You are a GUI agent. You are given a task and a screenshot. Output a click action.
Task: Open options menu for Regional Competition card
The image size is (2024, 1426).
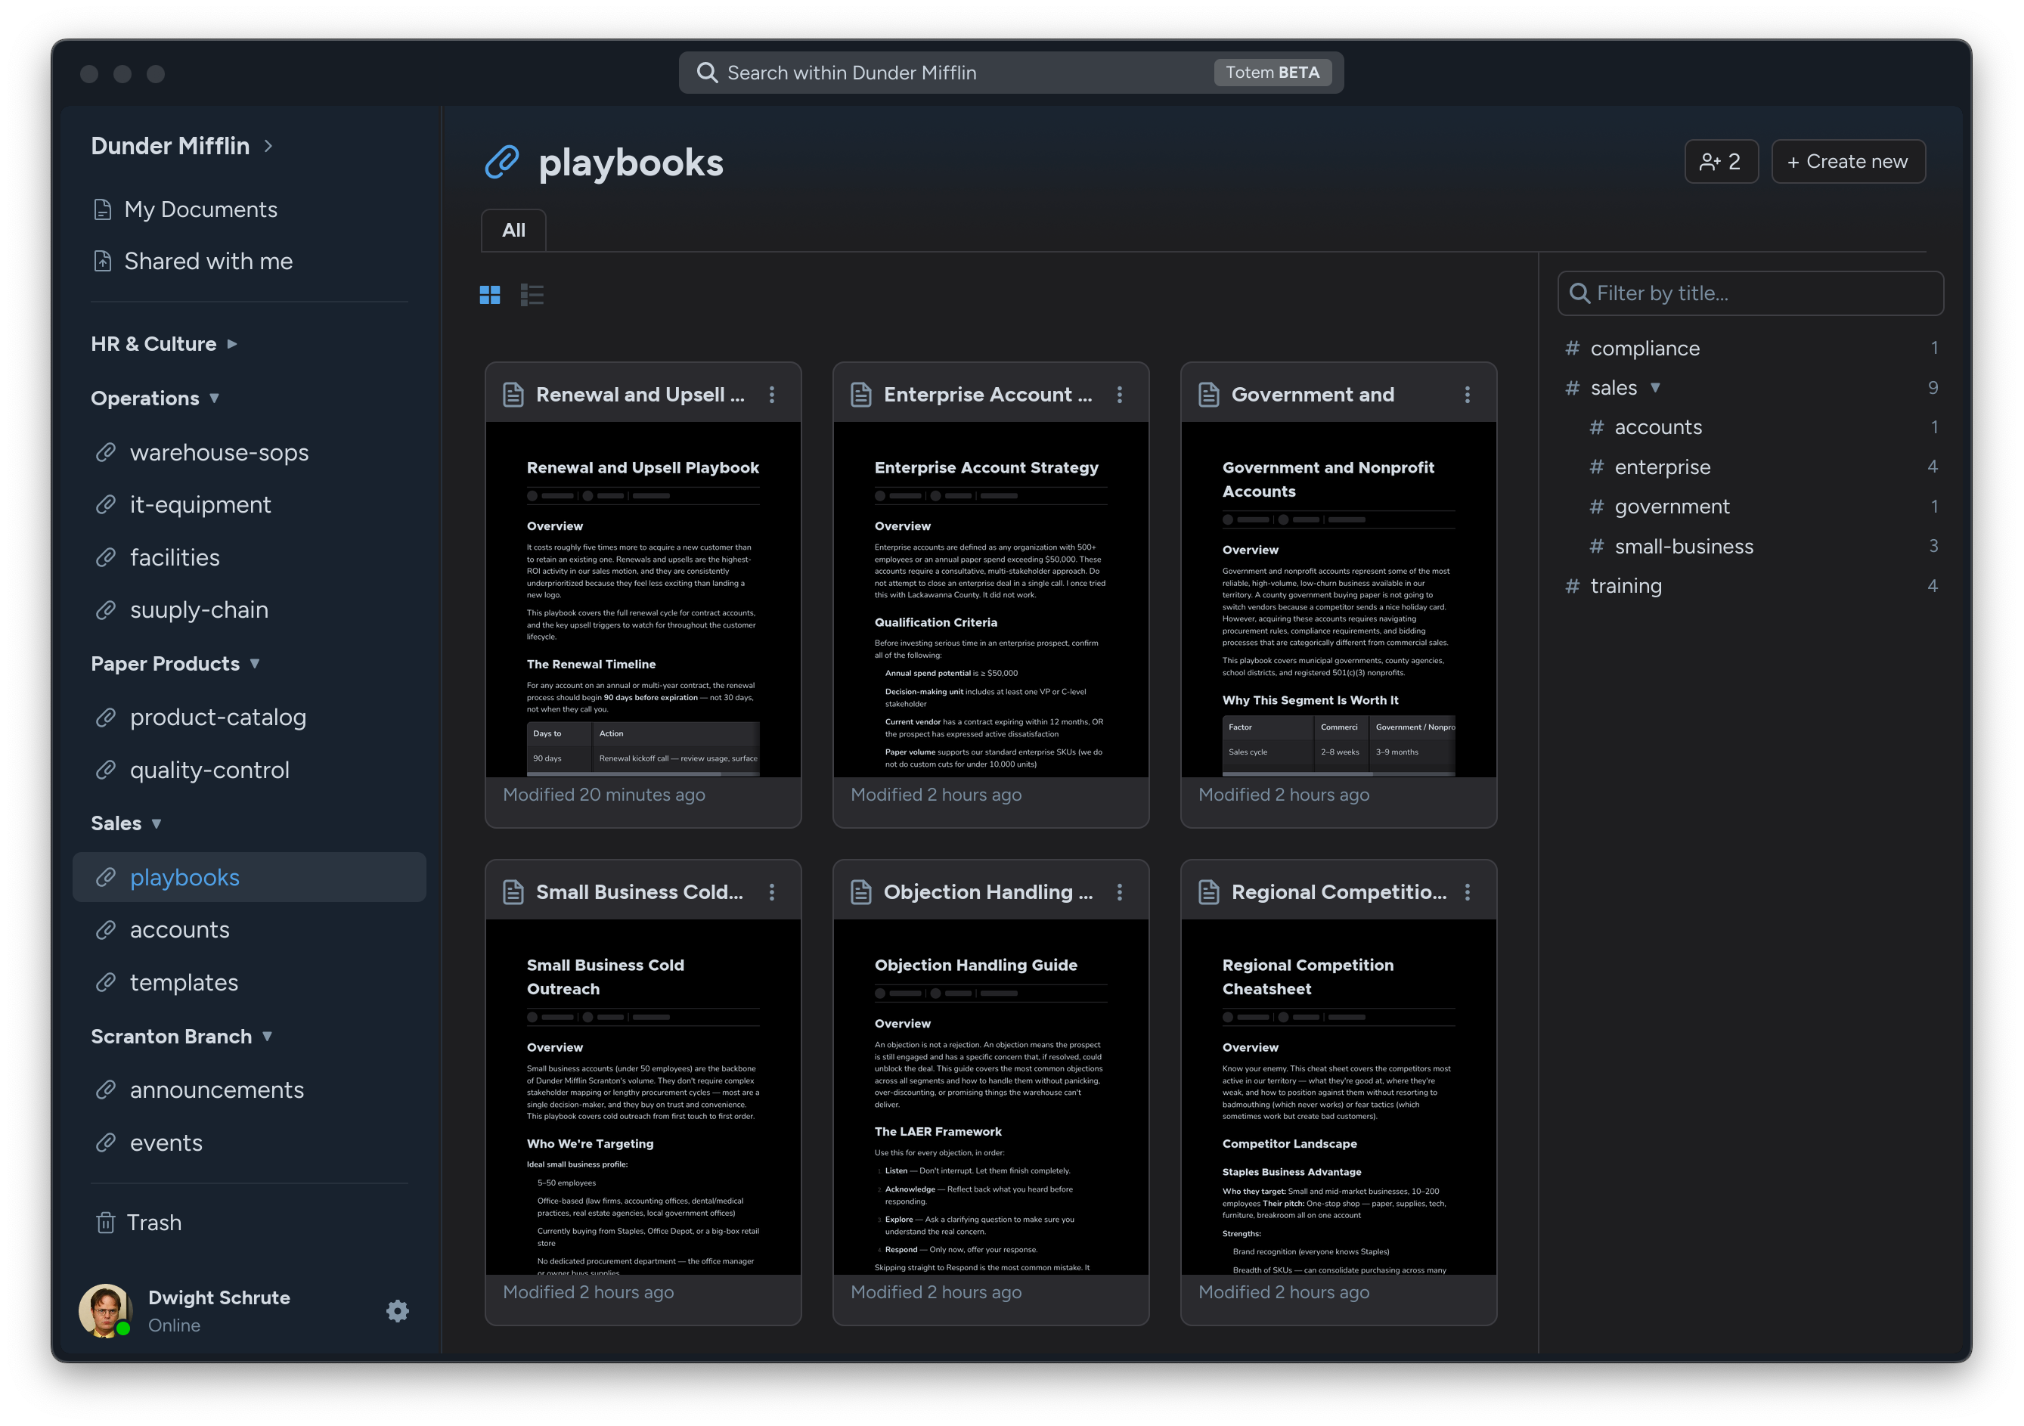(1468, 892)
